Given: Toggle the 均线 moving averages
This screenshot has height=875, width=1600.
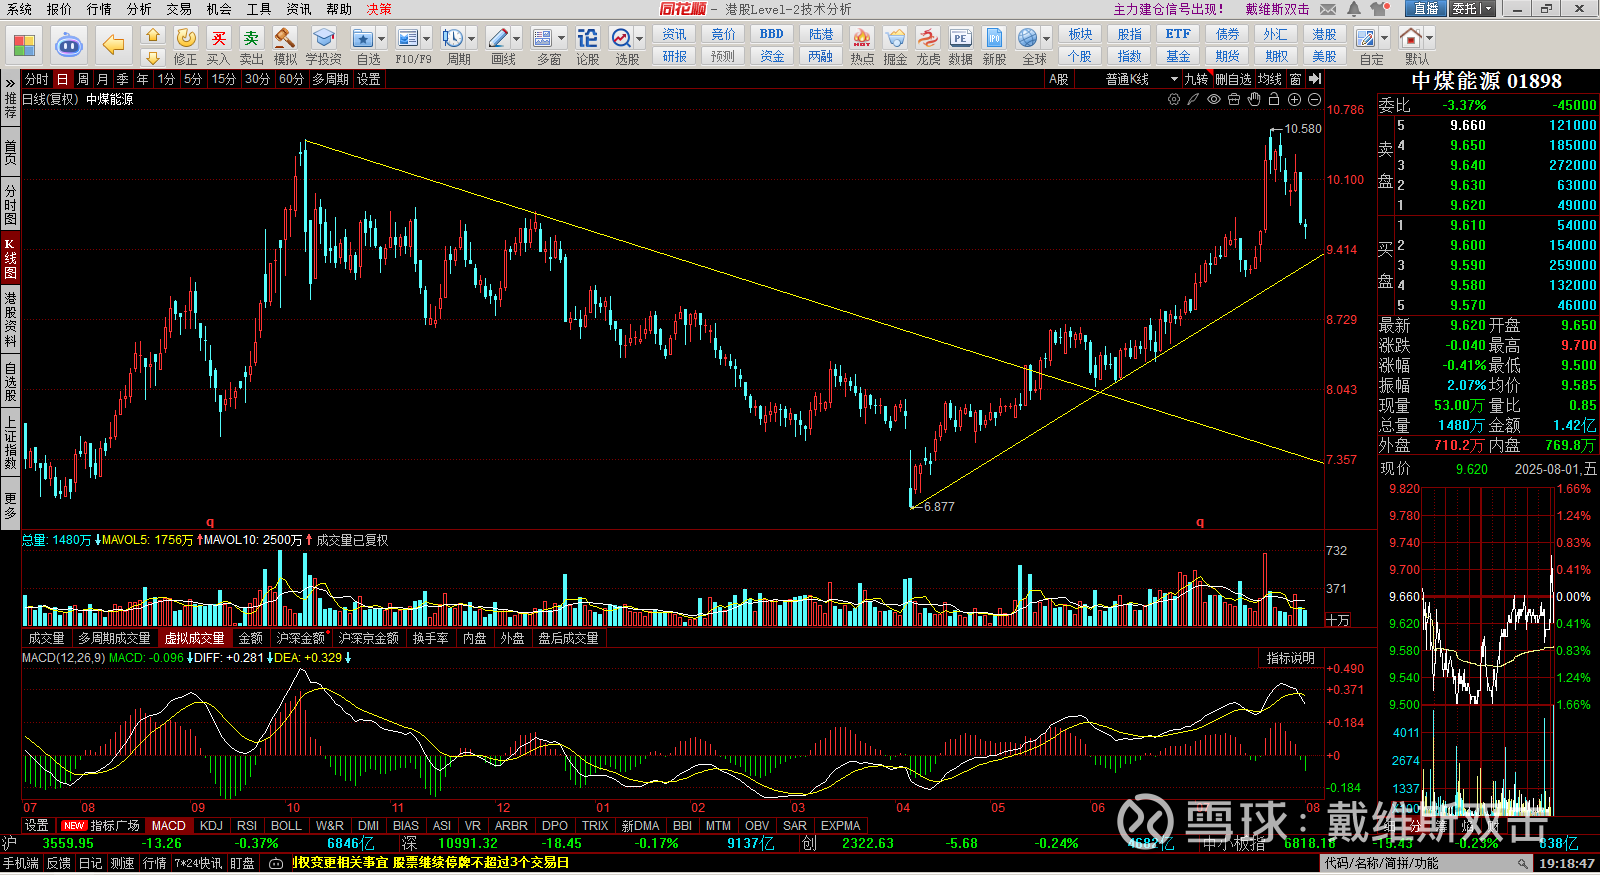Looking at the screenshot, I should pos(1269,79).
